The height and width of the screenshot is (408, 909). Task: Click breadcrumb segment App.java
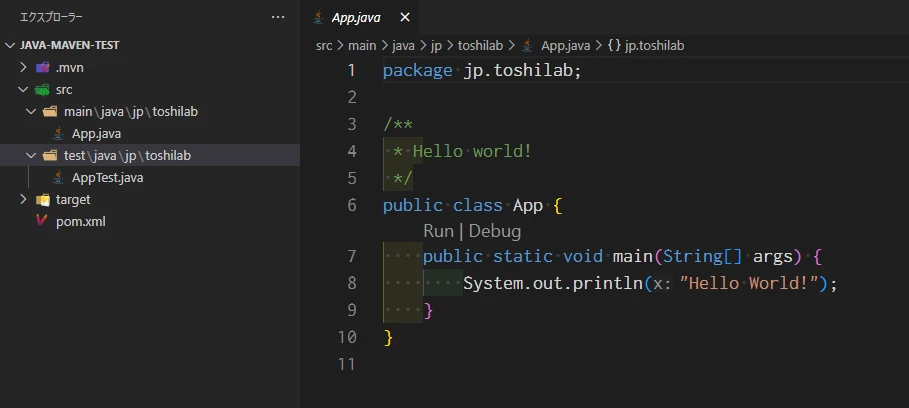click(566, 45)
